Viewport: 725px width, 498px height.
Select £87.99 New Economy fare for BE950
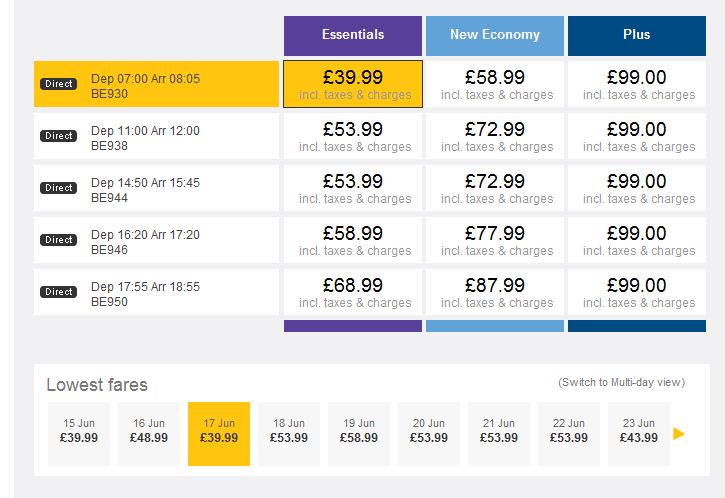(495, 292)
